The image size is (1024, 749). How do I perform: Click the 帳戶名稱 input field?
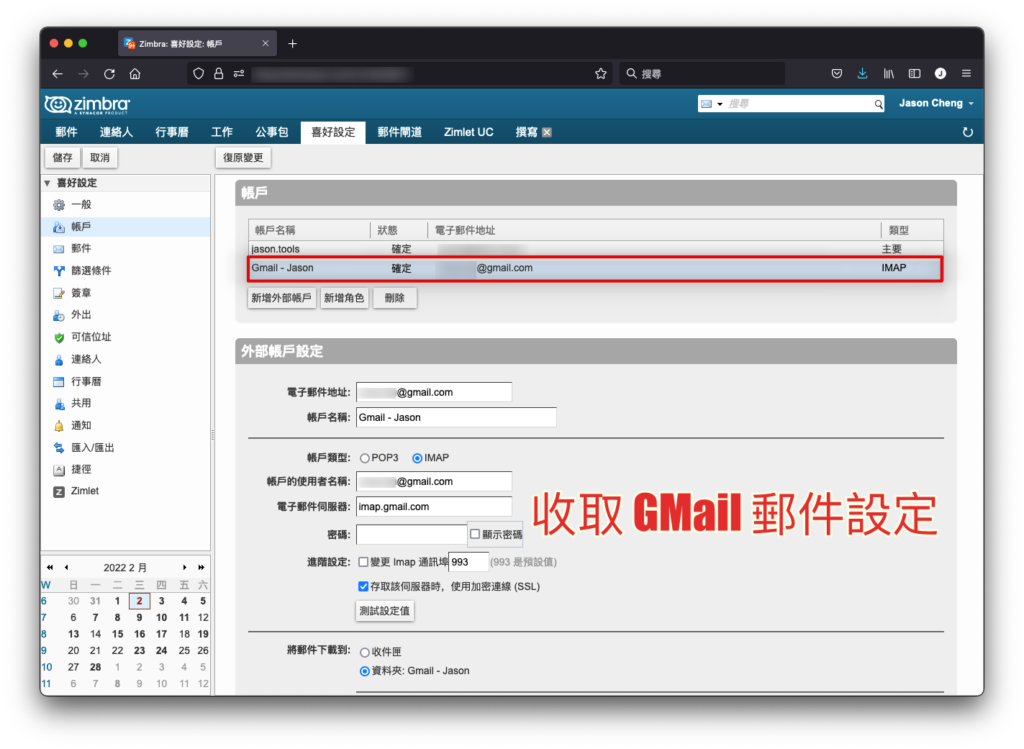tap(456, 417)
